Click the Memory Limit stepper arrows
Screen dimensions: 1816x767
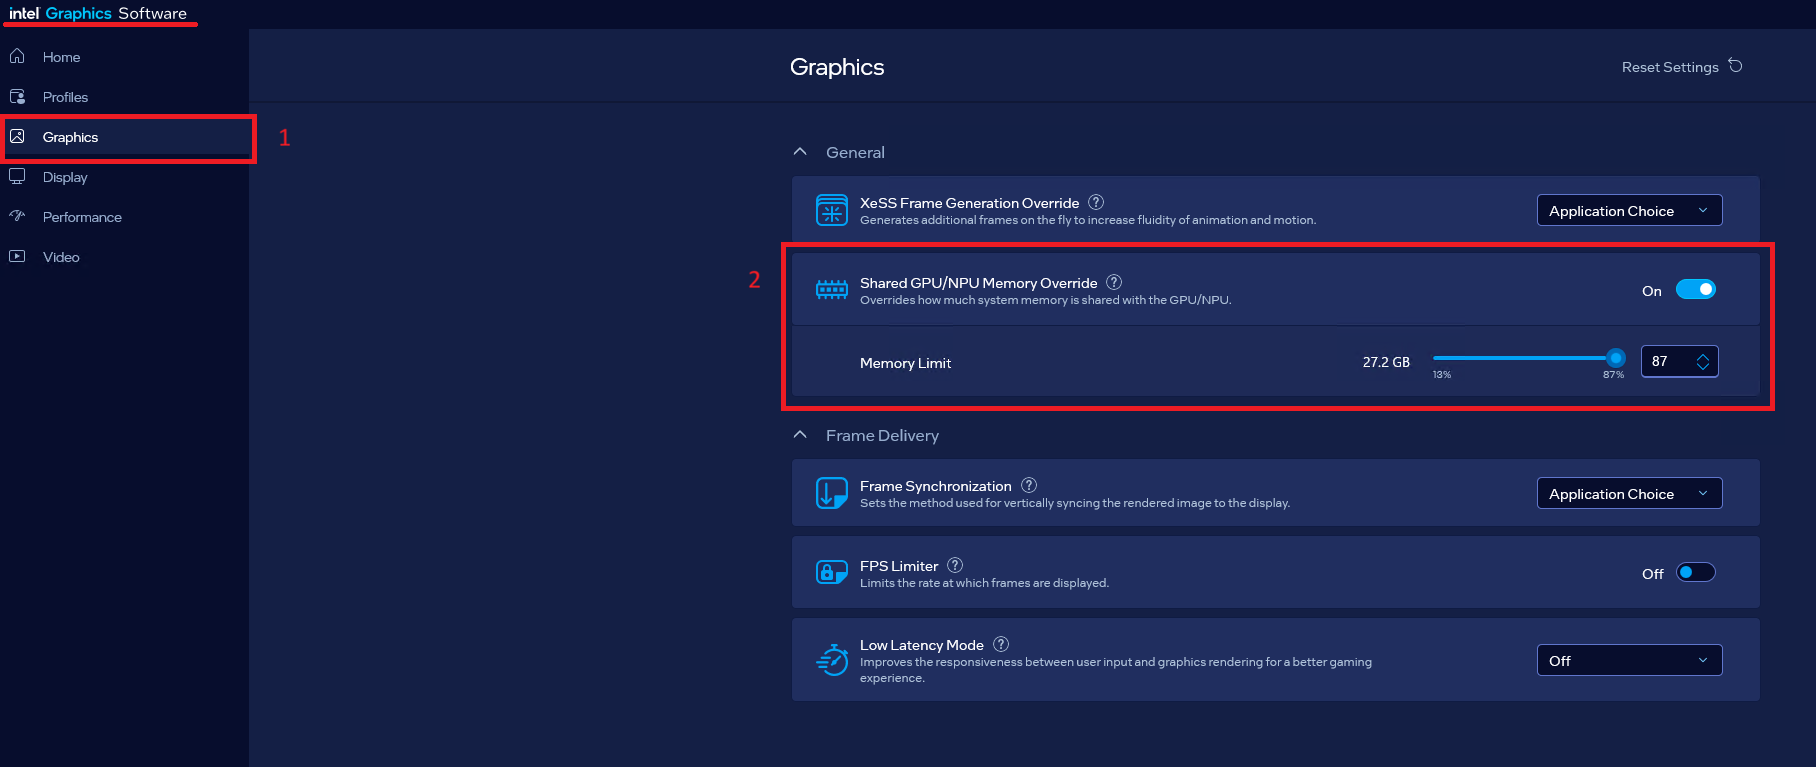[x=1703, y=361]
